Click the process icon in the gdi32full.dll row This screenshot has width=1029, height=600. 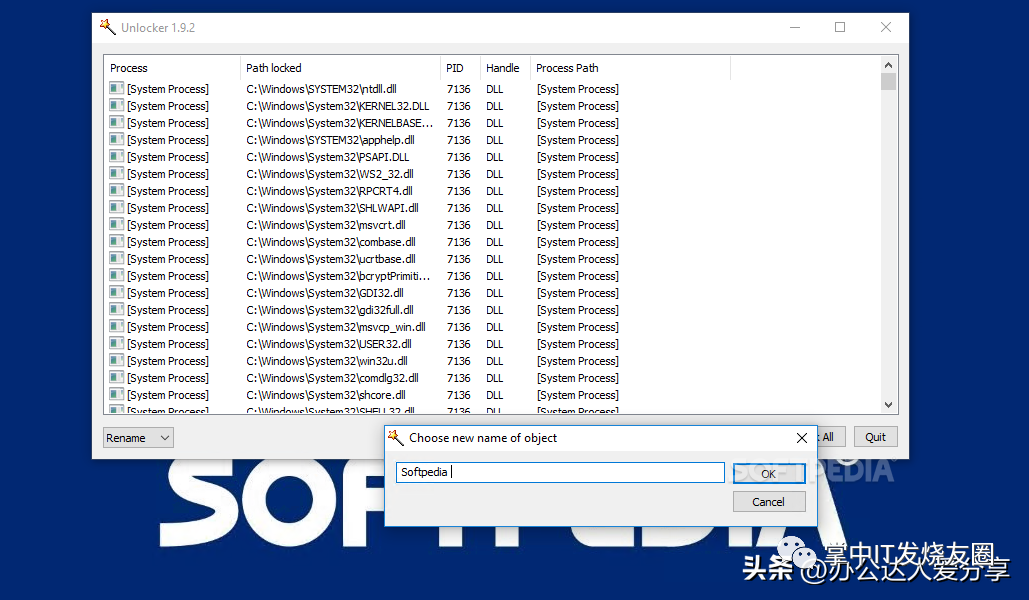(x=117, y=309)
